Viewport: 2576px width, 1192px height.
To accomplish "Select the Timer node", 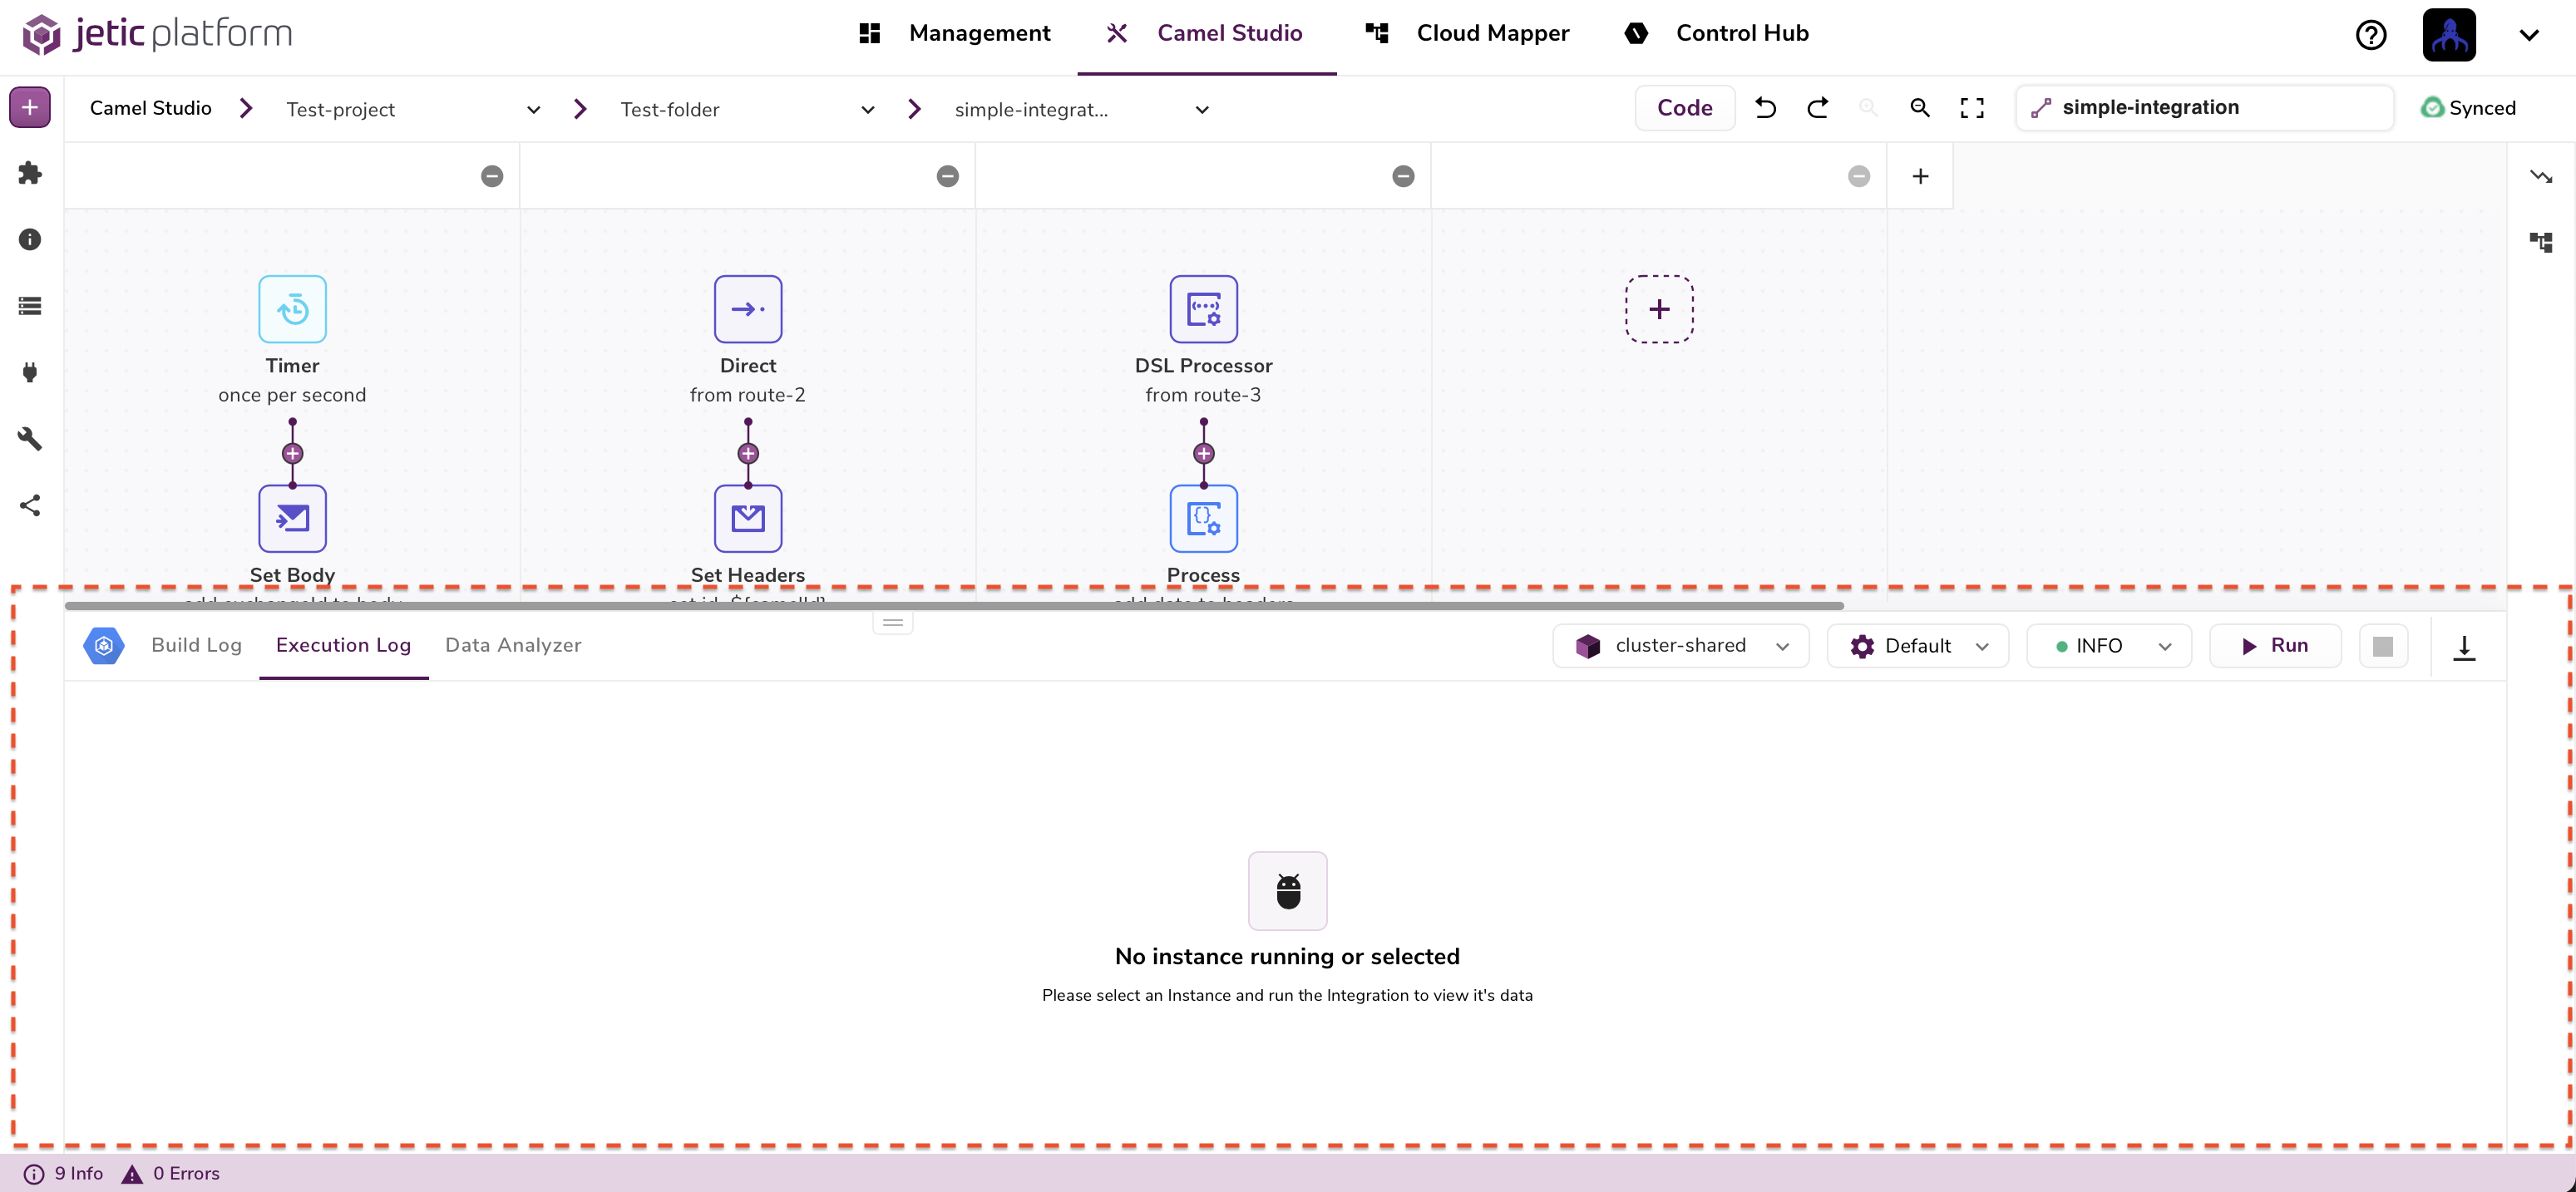I will click(x=292, y=309).
